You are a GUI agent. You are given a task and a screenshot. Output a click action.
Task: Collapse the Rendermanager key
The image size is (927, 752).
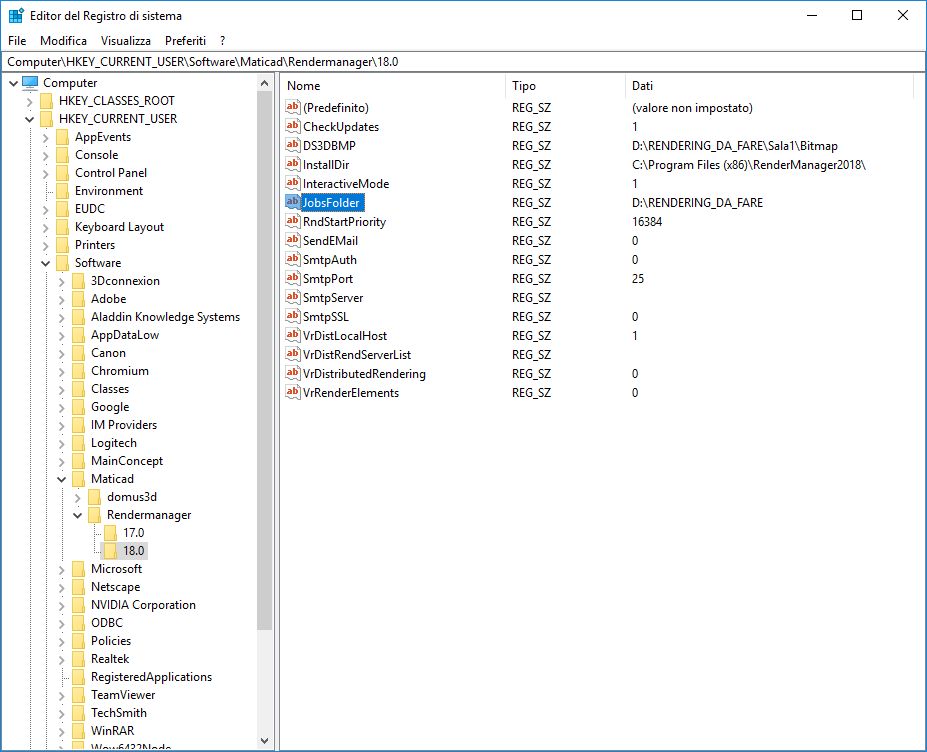(x=77, y=515)
